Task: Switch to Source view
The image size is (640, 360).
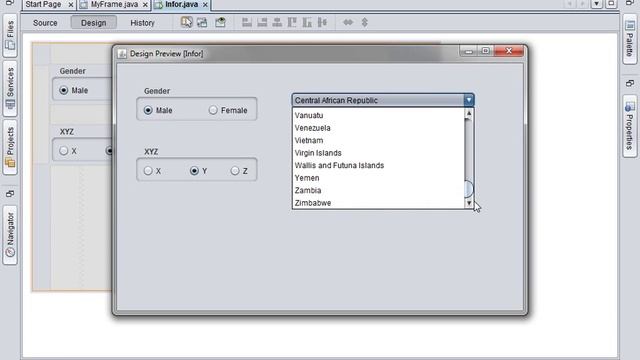Action: [45, 23]
